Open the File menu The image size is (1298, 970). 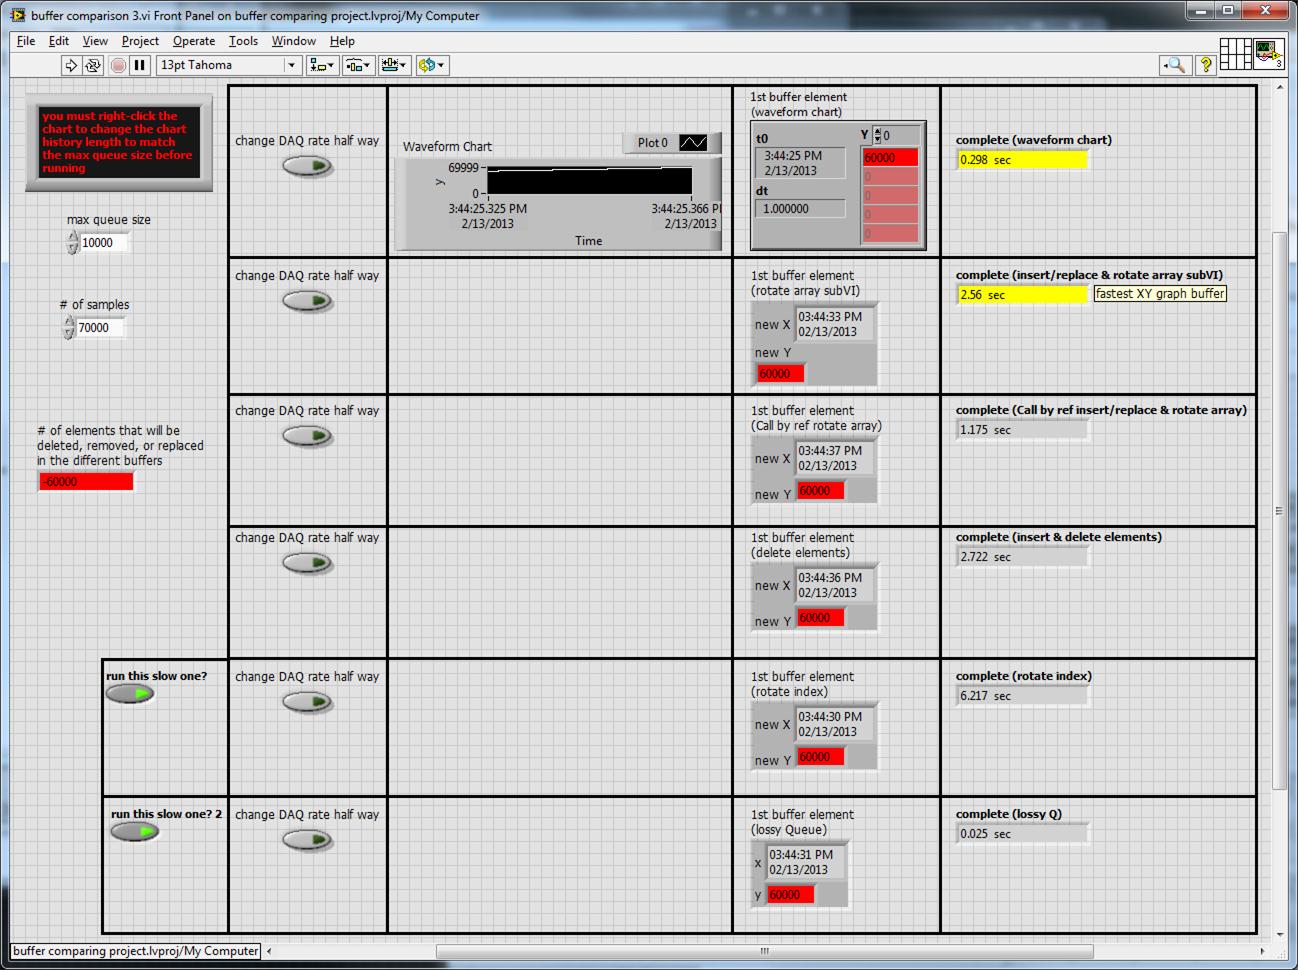click(26, 41)
